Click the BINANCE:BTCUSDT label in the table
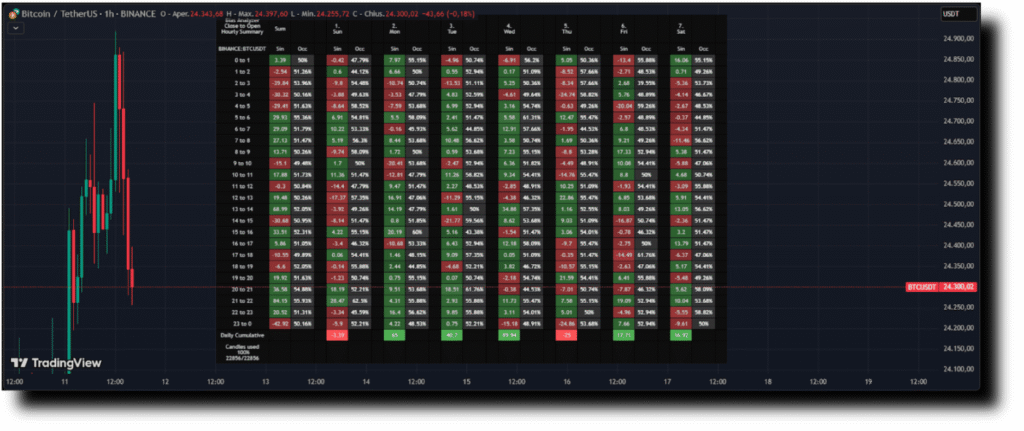Image resolution: width=1024 pixels, height=431 pixels. [x=241, y=48]
